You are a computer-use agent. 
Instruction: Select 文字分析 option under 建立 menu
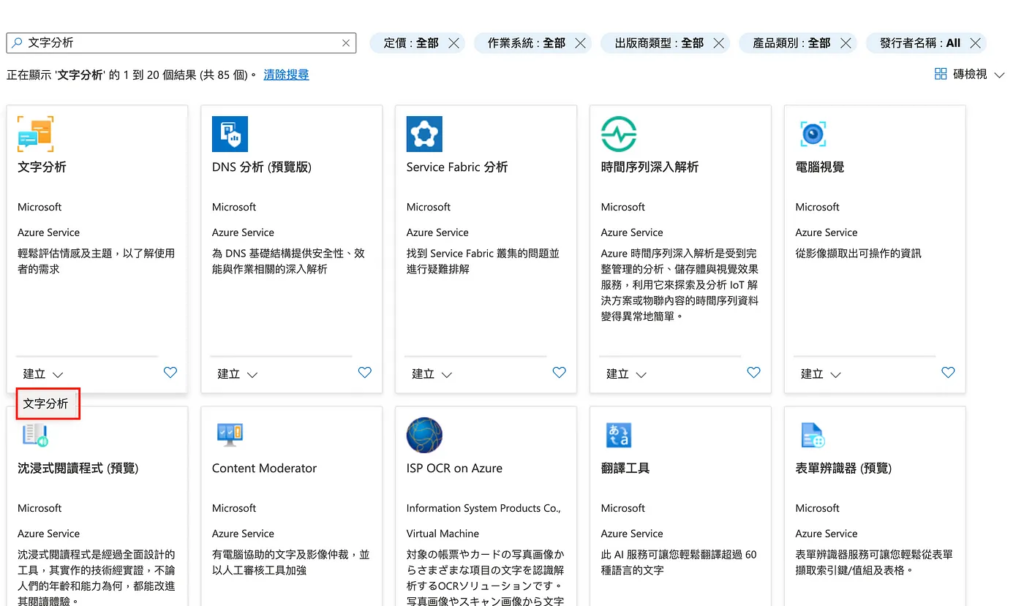[47, 404]
